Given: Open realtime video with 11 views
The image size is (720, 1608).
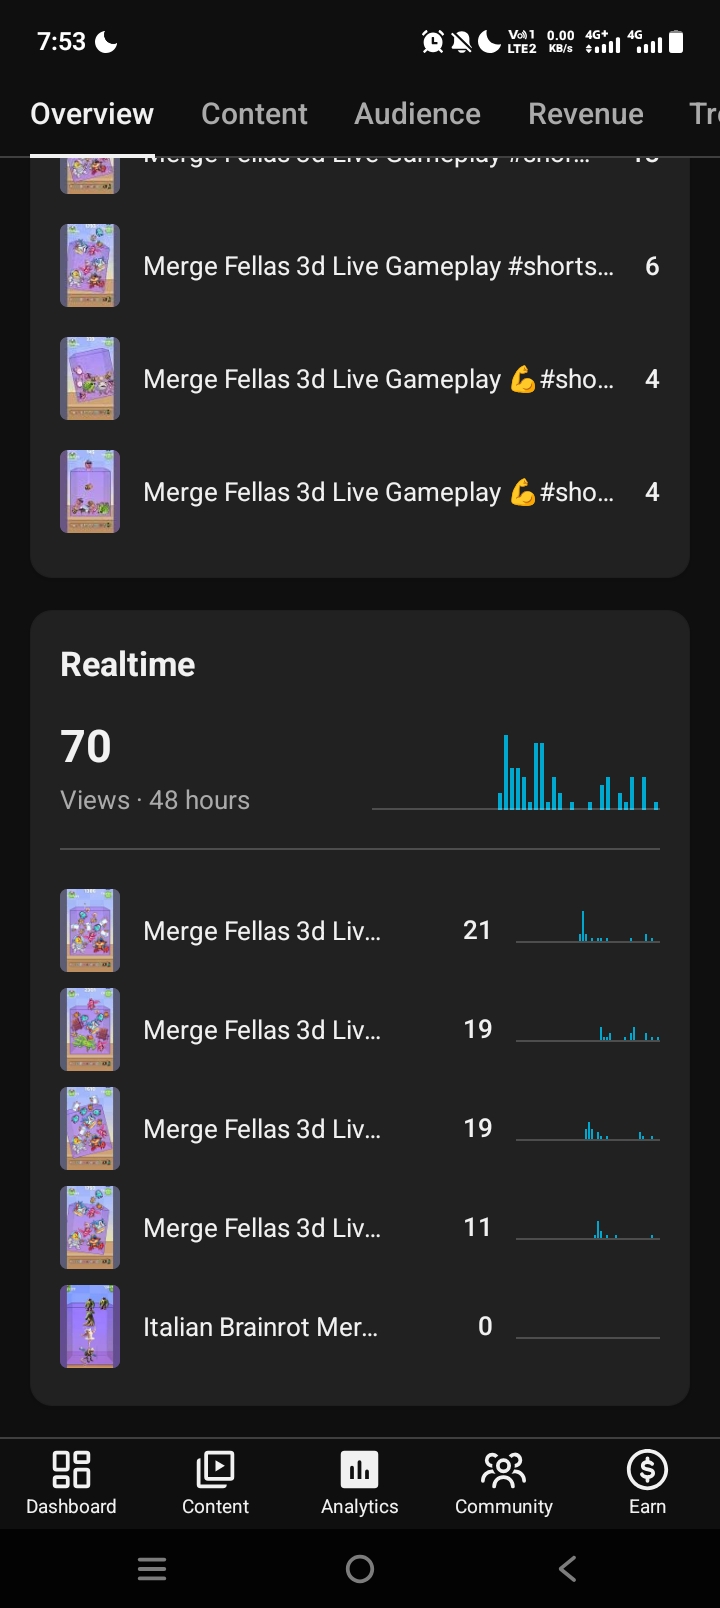Looking at the screenshot, I should click(x=360, y=1227).
